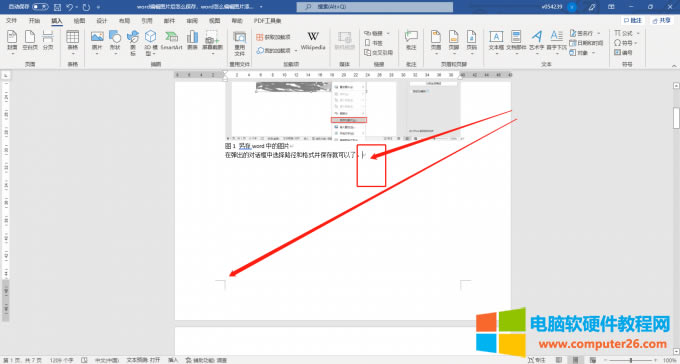Expand the Screenshot dropdown
Viewport: 680px width, 364px height.
click(212, 53)
